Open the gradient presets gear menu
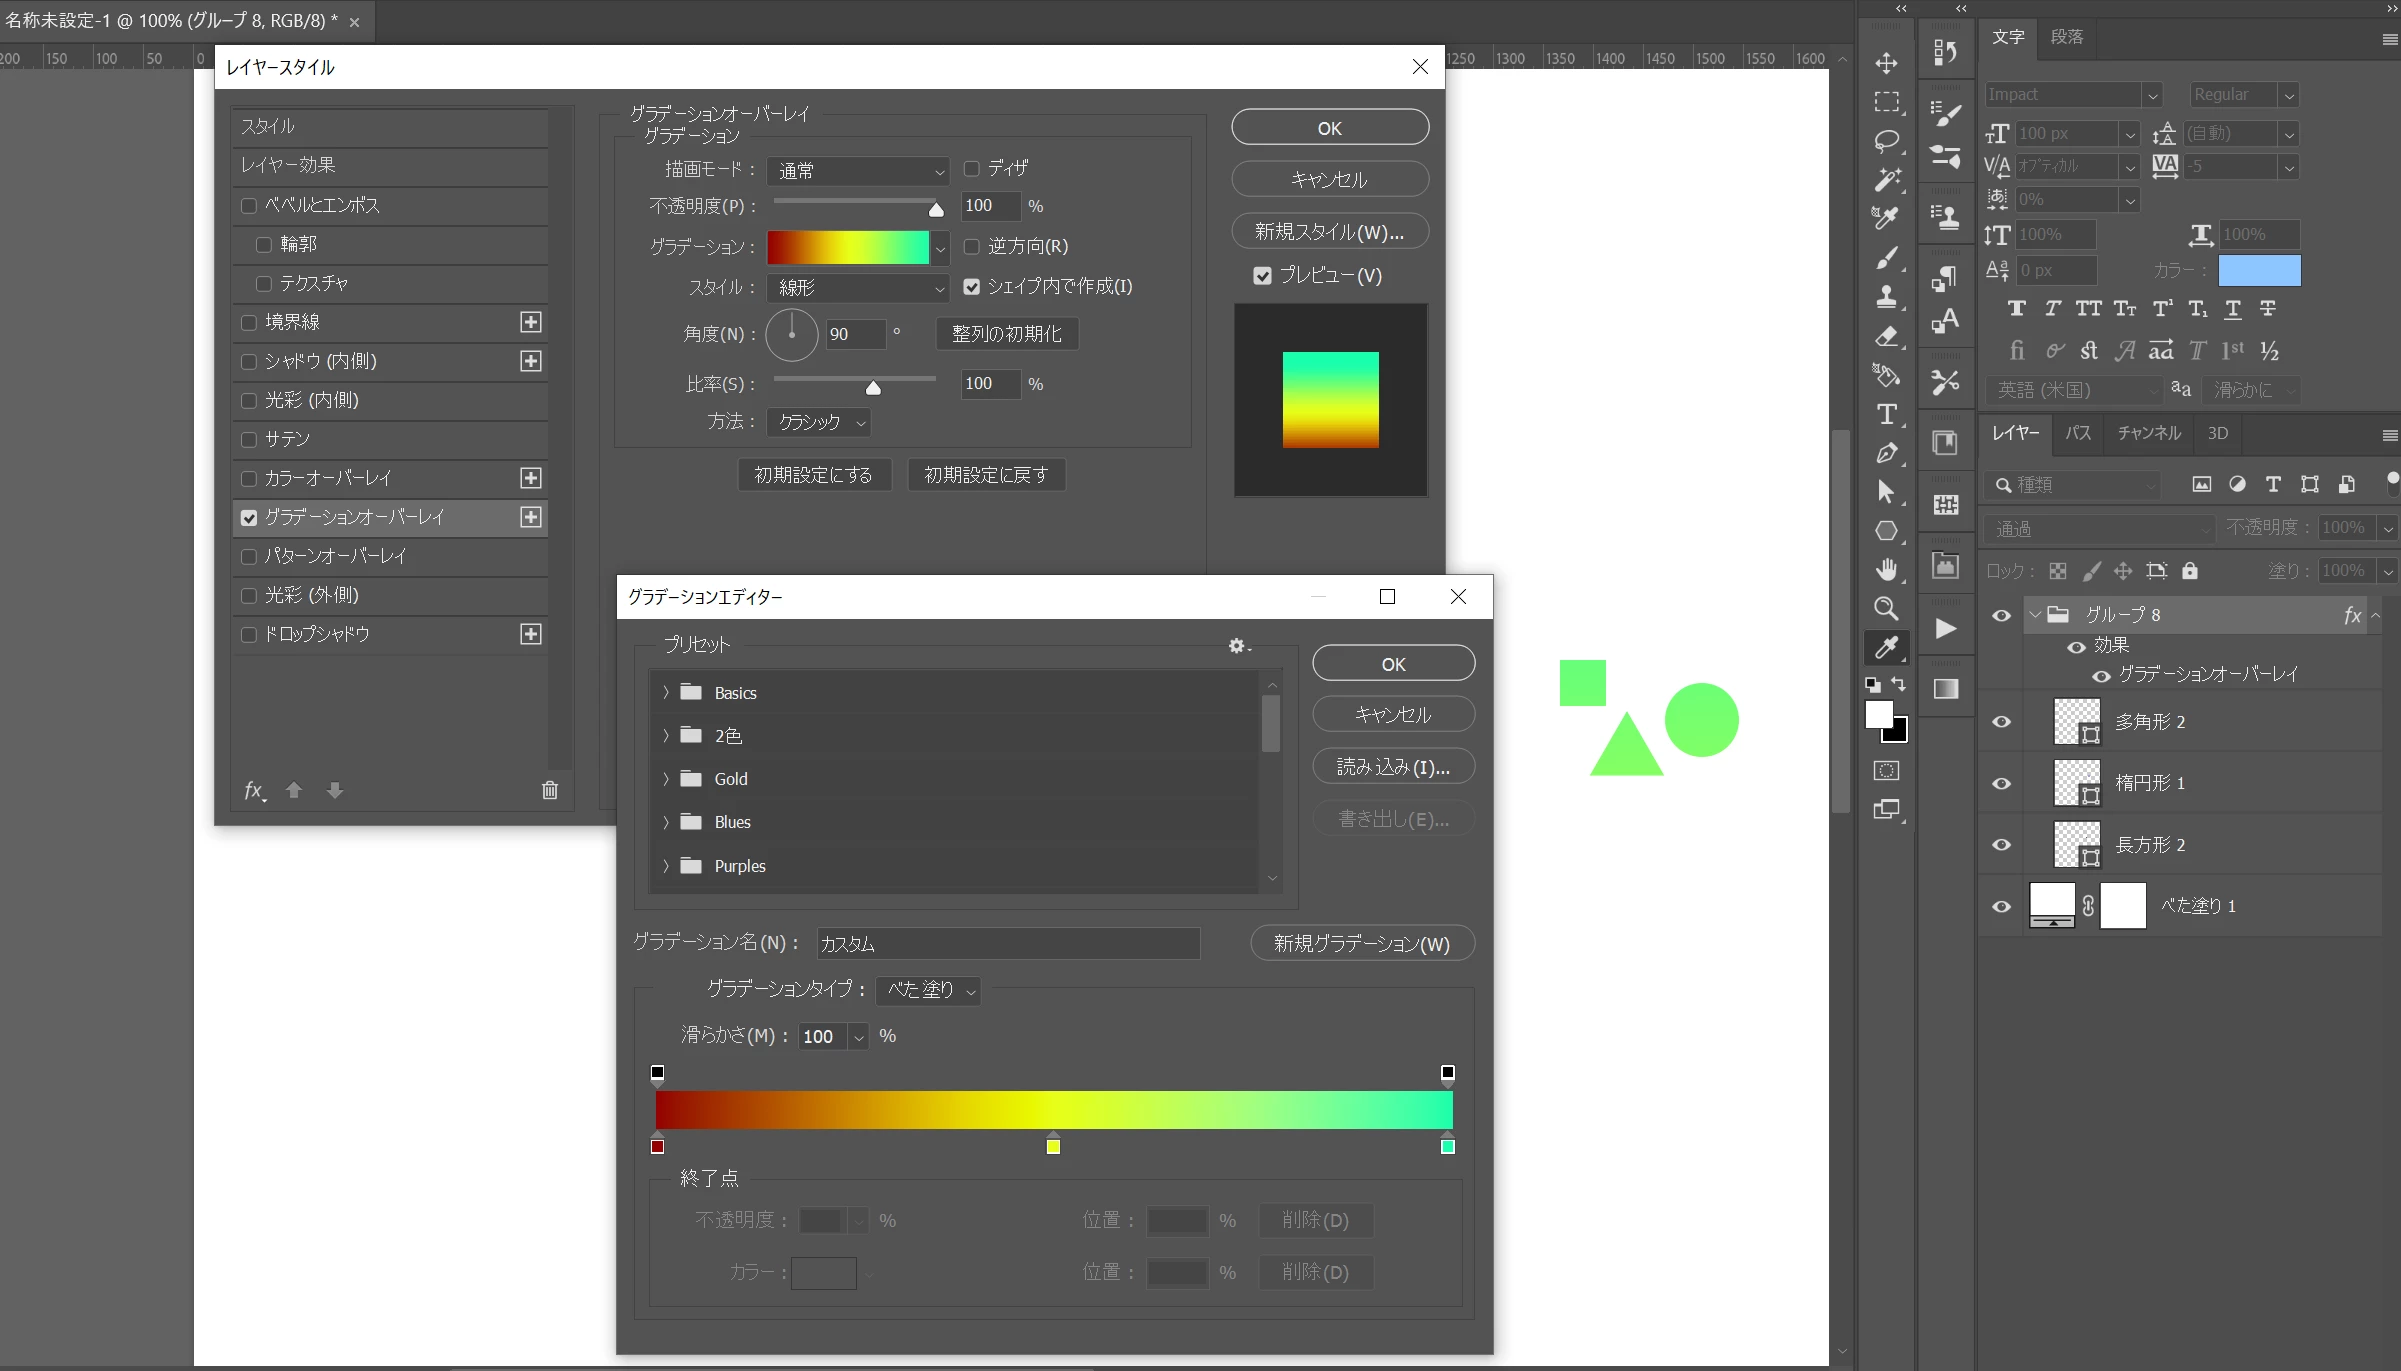The height and width of the screenshot is (1371, 2401). [1238, 646]
